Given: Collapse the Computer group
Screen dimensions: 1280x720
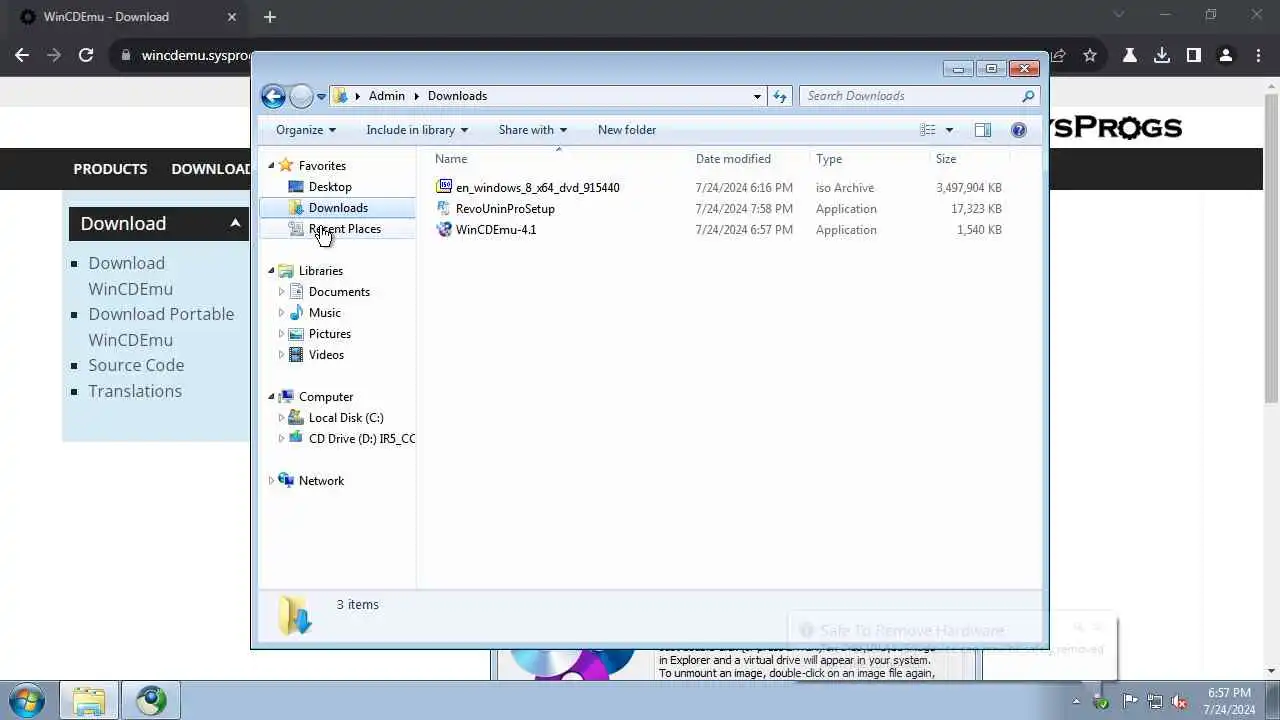Looking at the screenshot, I should [x=271, y=397].
